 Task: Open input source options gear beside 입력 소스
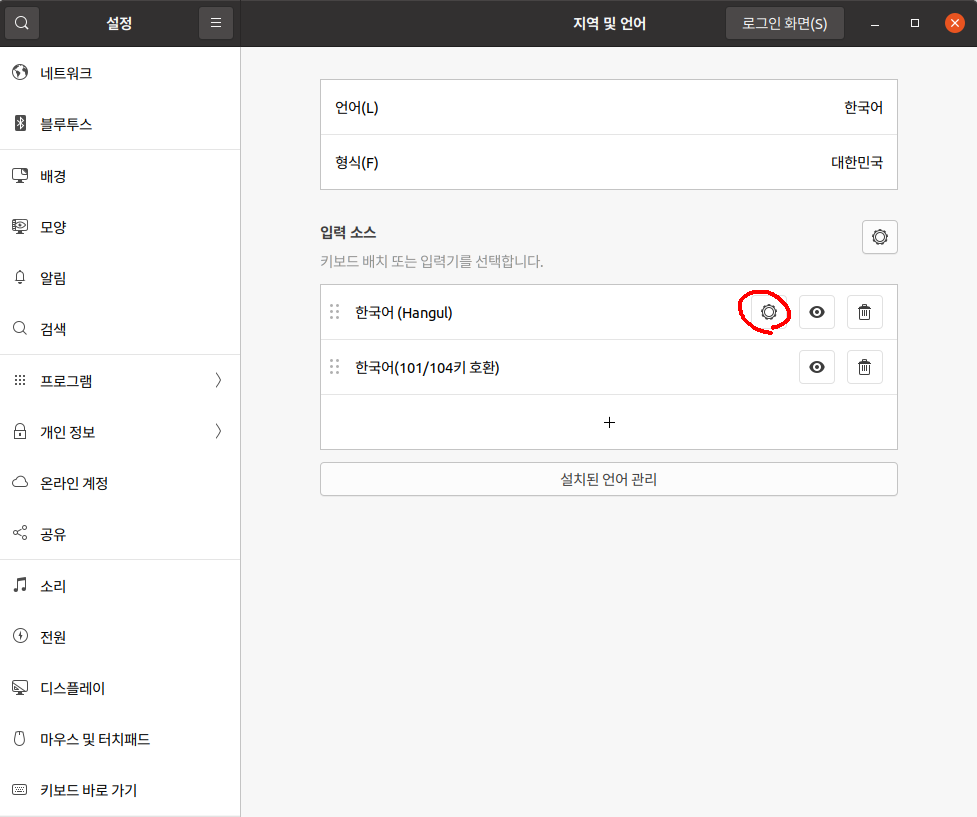coord(880,237)
